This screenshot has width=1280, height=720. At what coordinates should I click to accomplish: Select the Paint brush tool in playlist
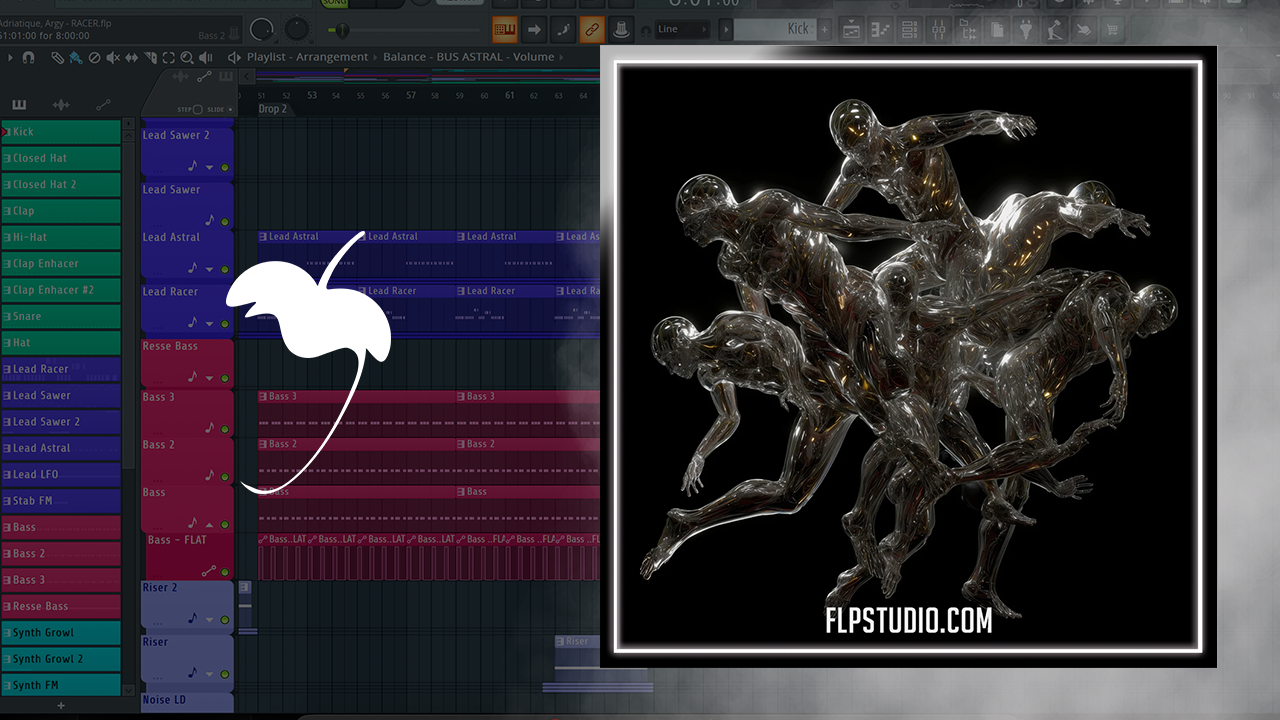click(75, 57)
